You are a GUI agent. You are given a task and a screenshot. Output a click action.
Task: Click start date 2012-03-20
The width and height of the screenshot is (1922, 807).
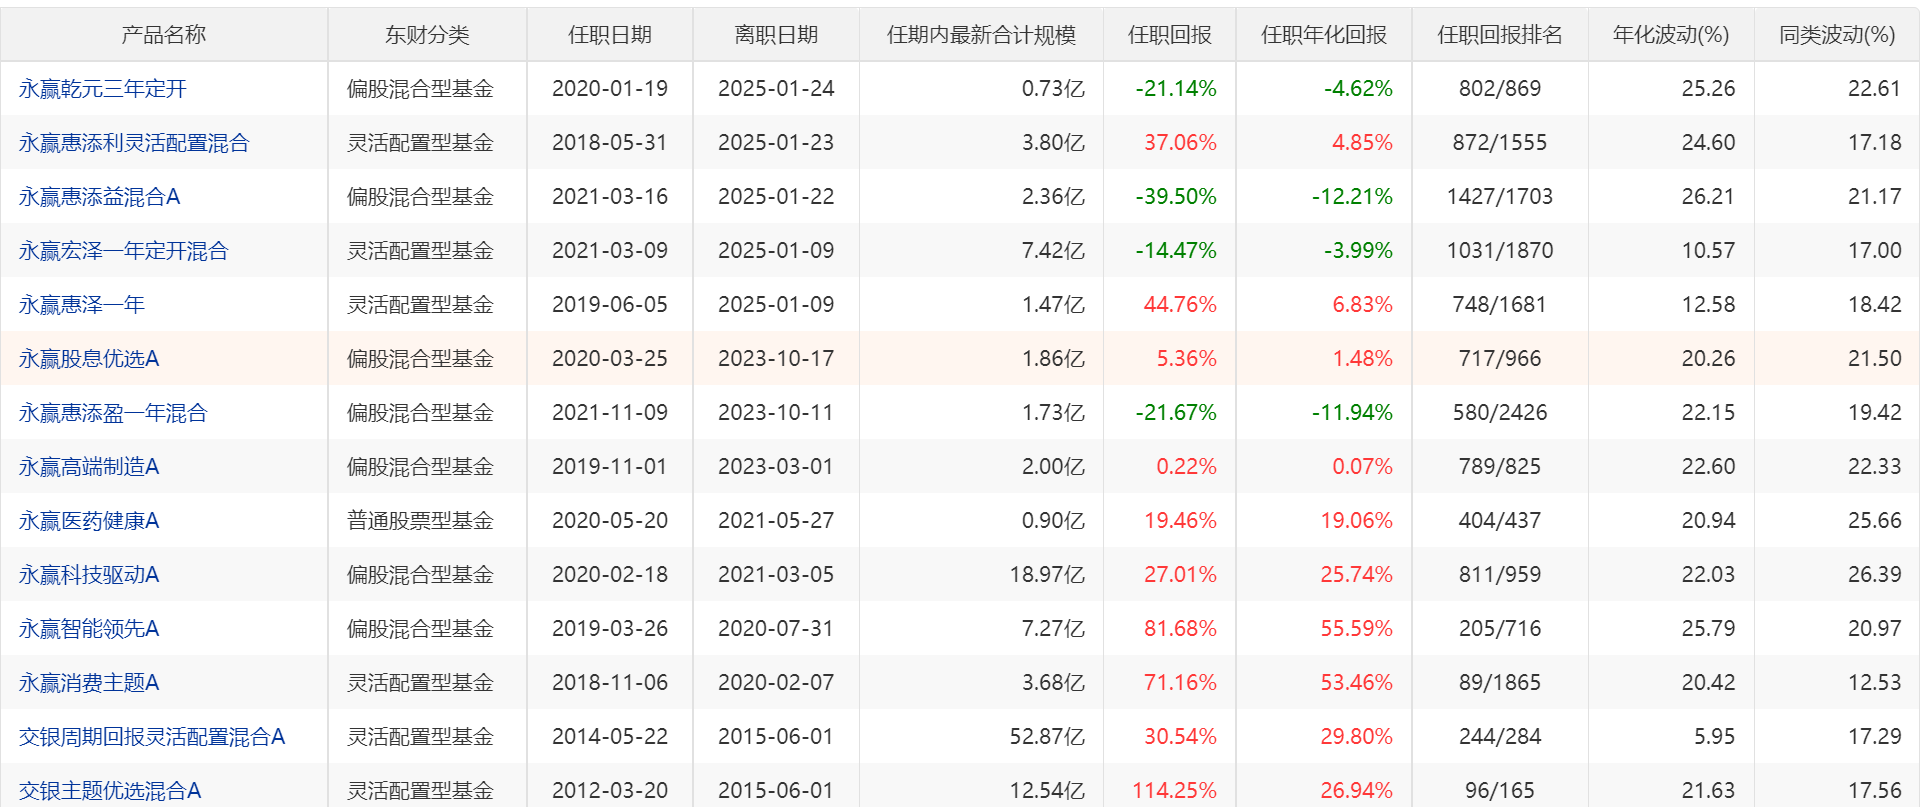click(x=610, y=791)
